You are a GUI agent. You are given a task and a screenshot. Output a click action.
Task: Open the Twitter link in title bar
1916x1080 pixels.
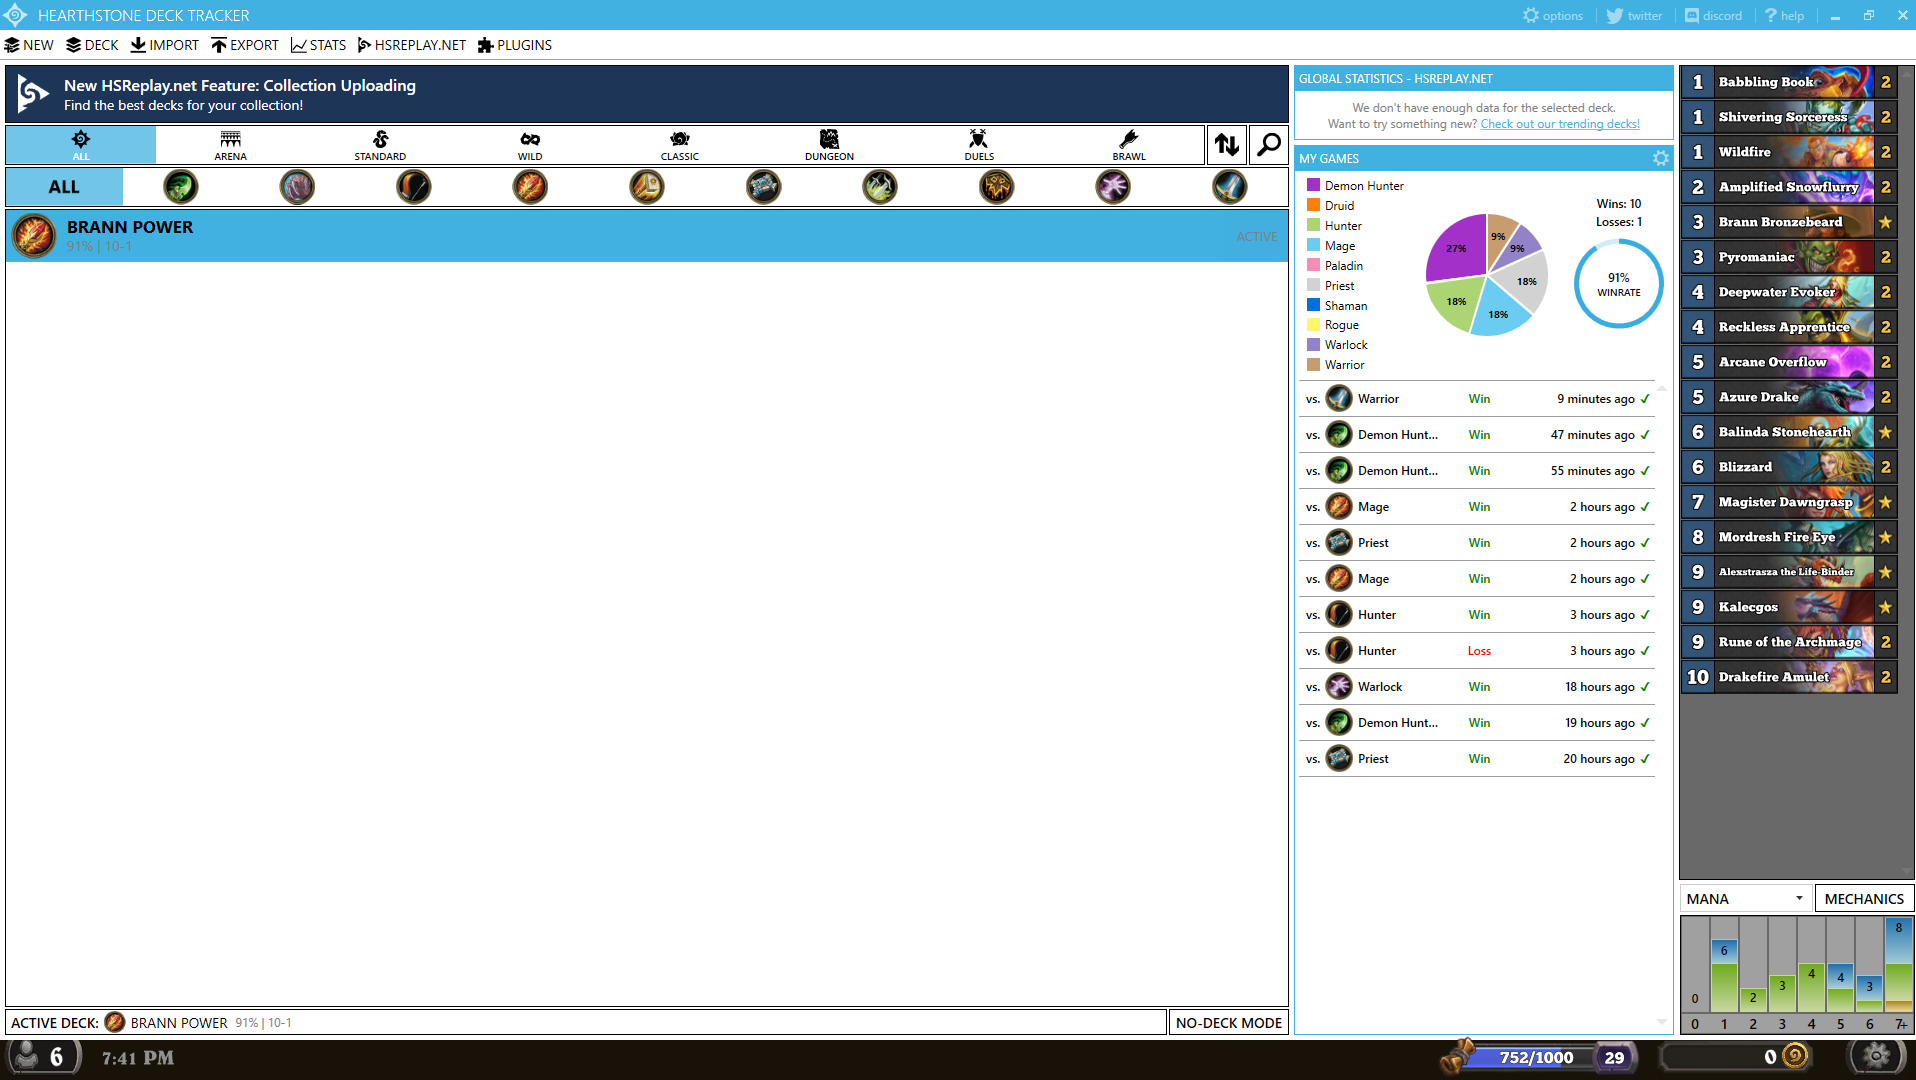click(1634, 15)
